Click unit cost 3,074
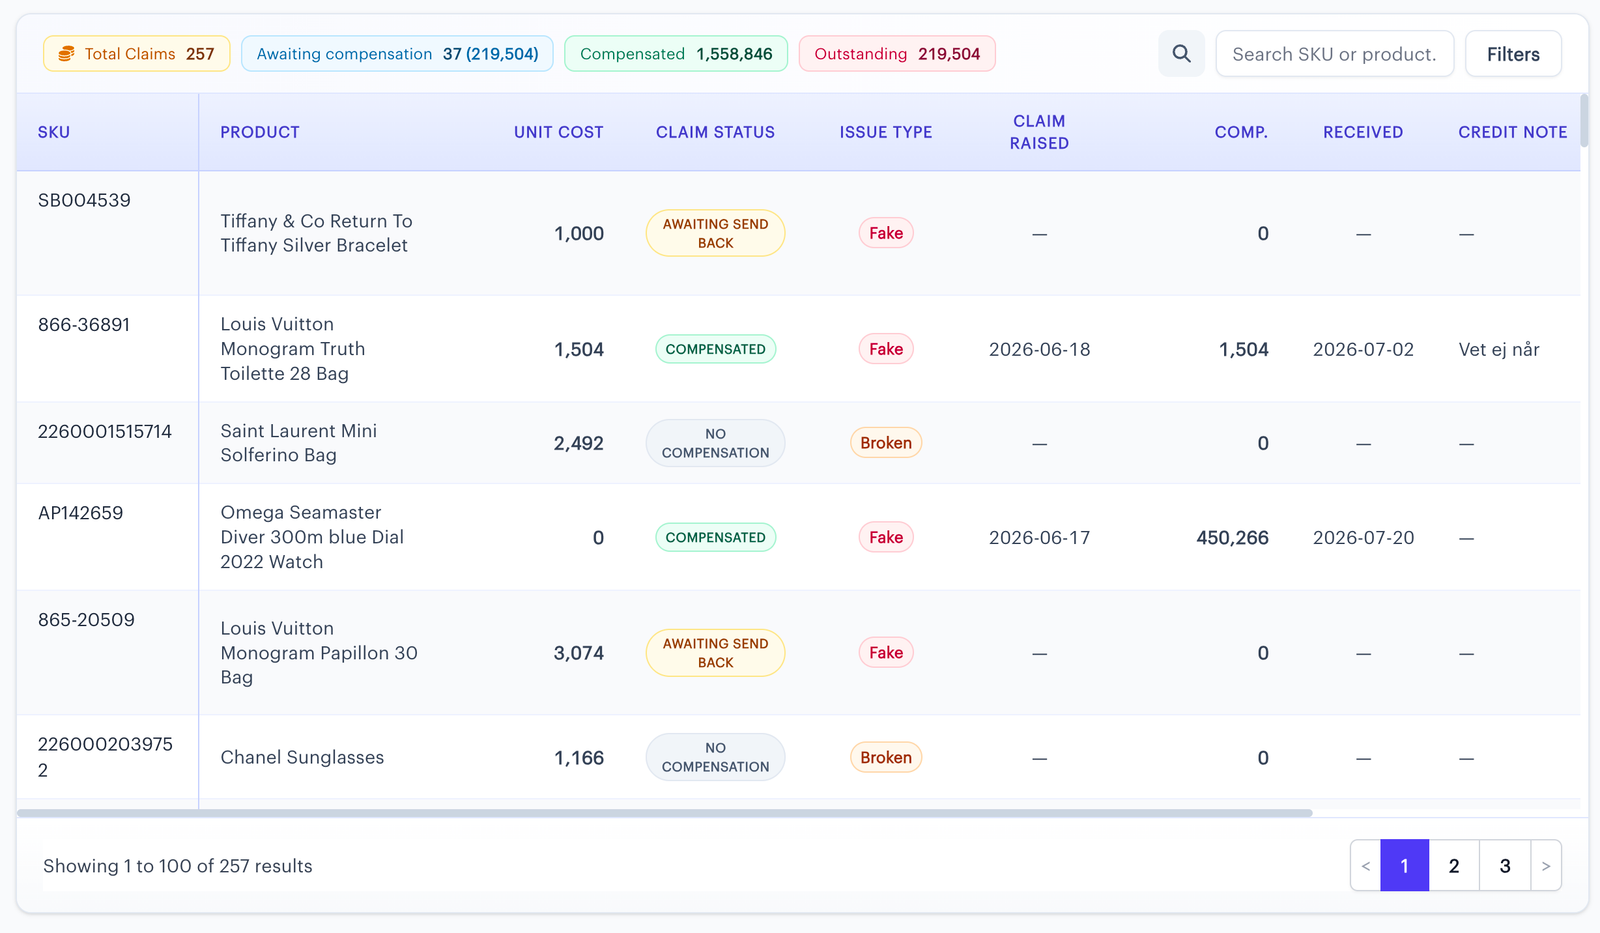Screen dimensions: 1600x933 coord(579,653)
